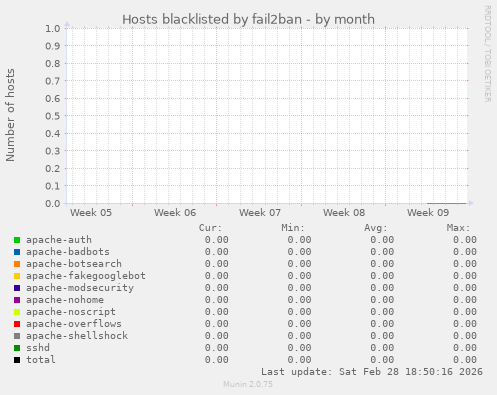Click the total Avg value
Screen dimensions: 497x395
382,360
